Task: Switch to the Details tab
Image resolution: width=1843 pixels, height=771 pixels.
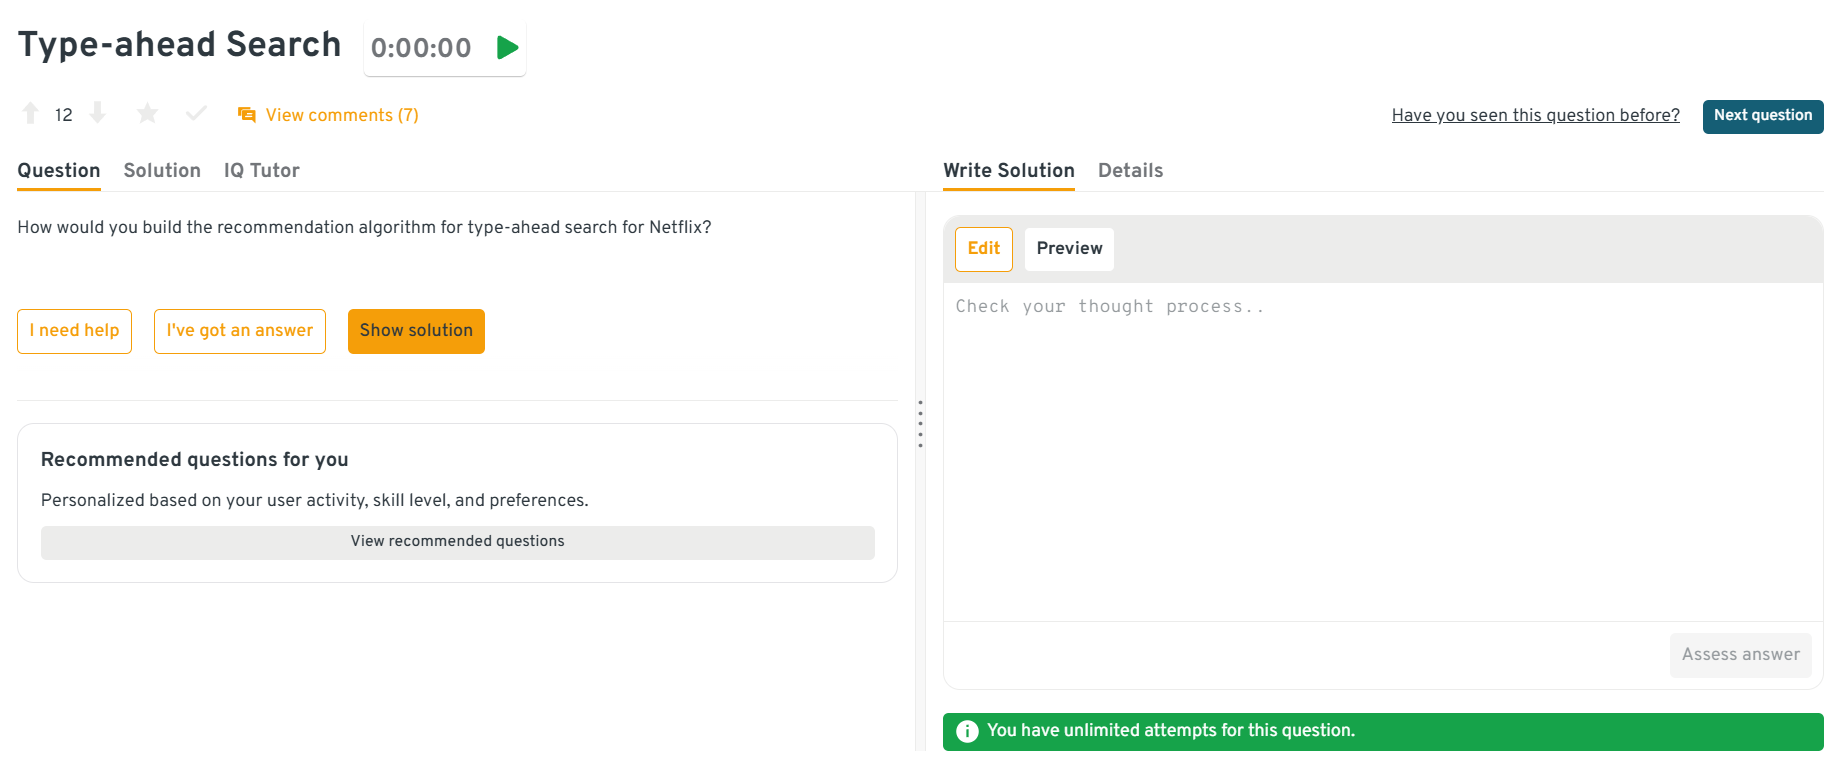Action: click(1130, 170)
